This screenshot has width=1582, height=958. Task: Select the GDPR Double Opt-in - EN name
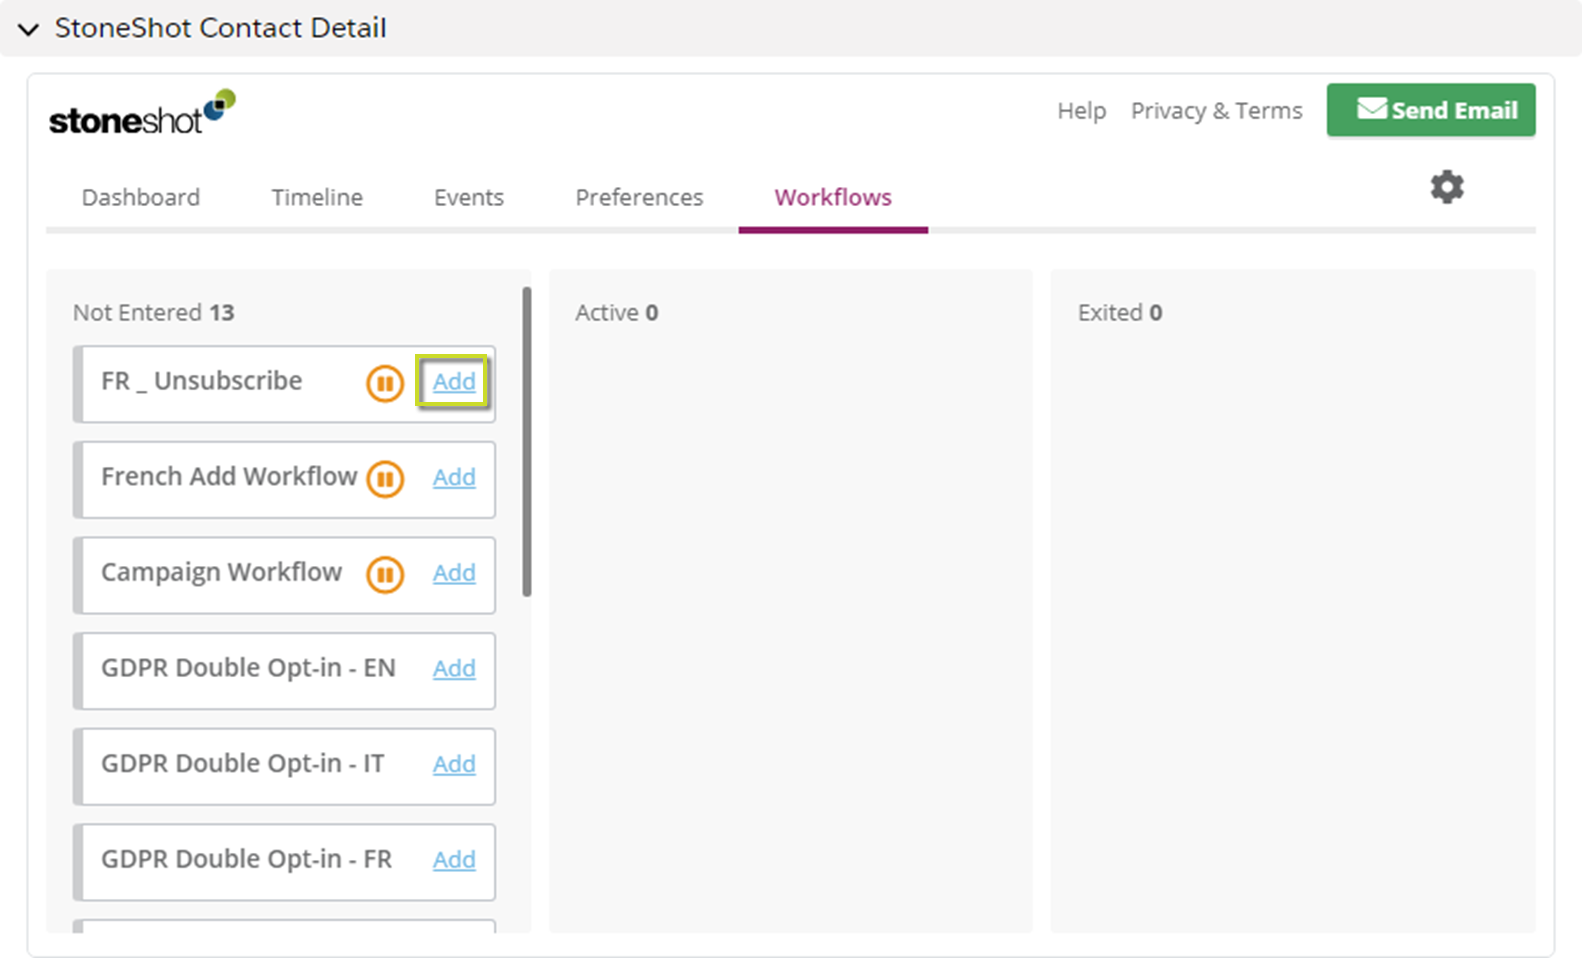[x=248, y=667]
